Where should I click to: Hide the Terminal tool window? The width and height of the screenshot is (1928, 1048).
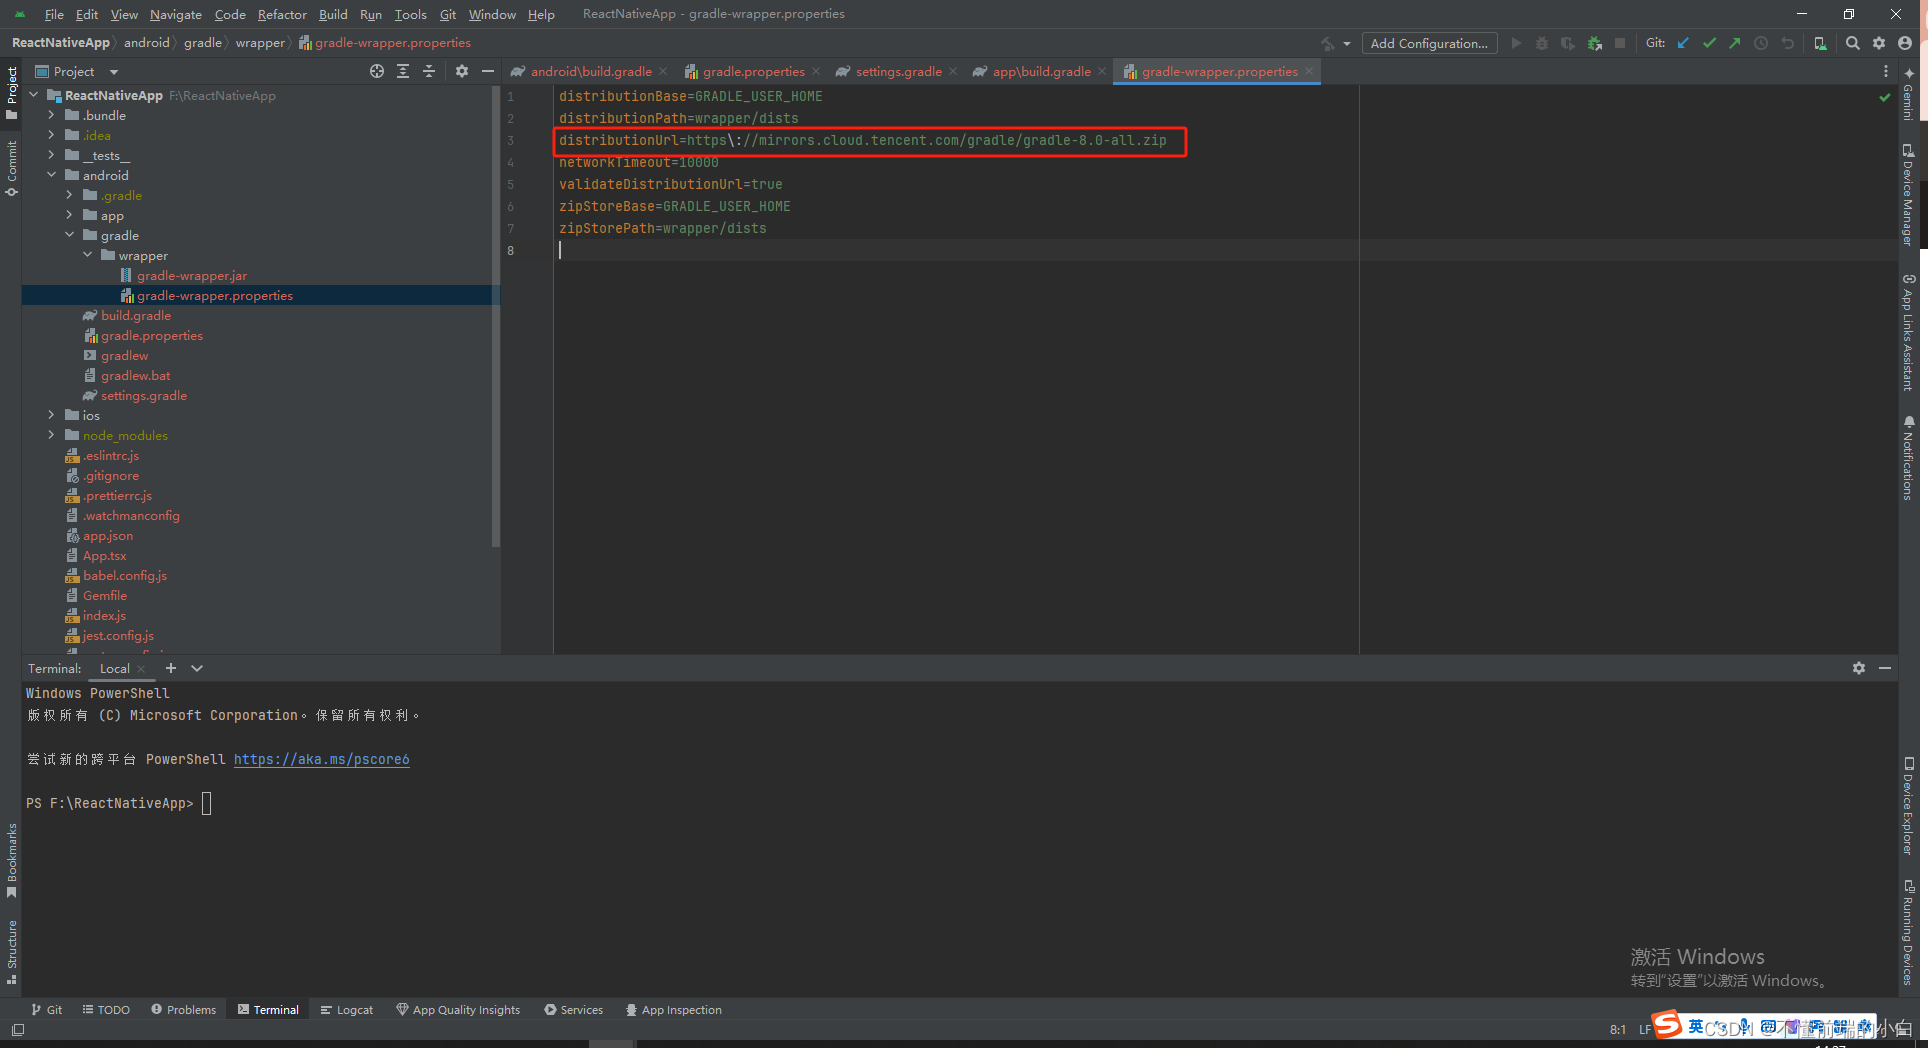[1885, 668]
